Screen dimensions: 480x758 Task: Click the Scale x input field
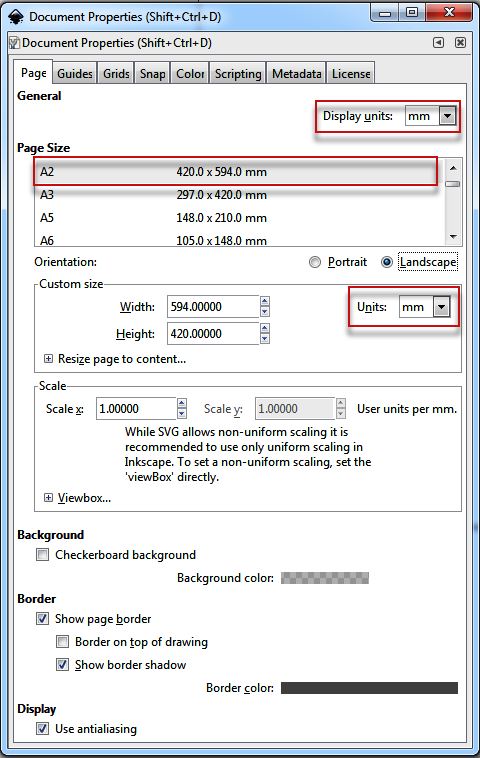(136, 408)
